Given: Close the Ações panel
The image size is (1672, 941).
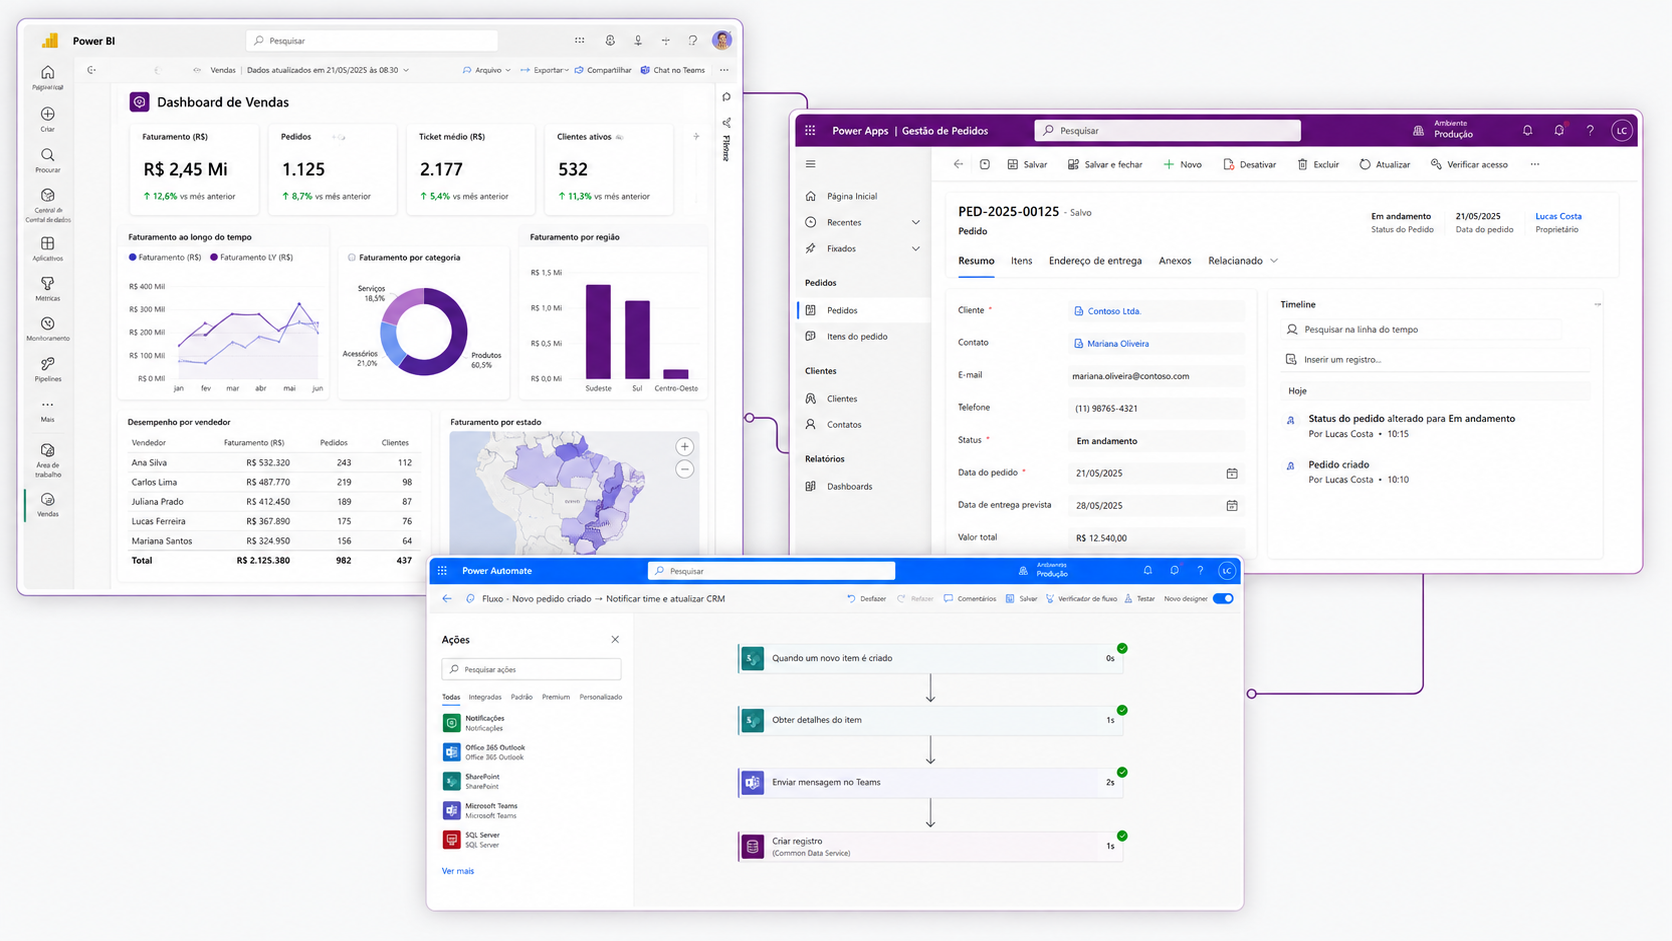Looking at the screenshot, I should tap(615, 640).
